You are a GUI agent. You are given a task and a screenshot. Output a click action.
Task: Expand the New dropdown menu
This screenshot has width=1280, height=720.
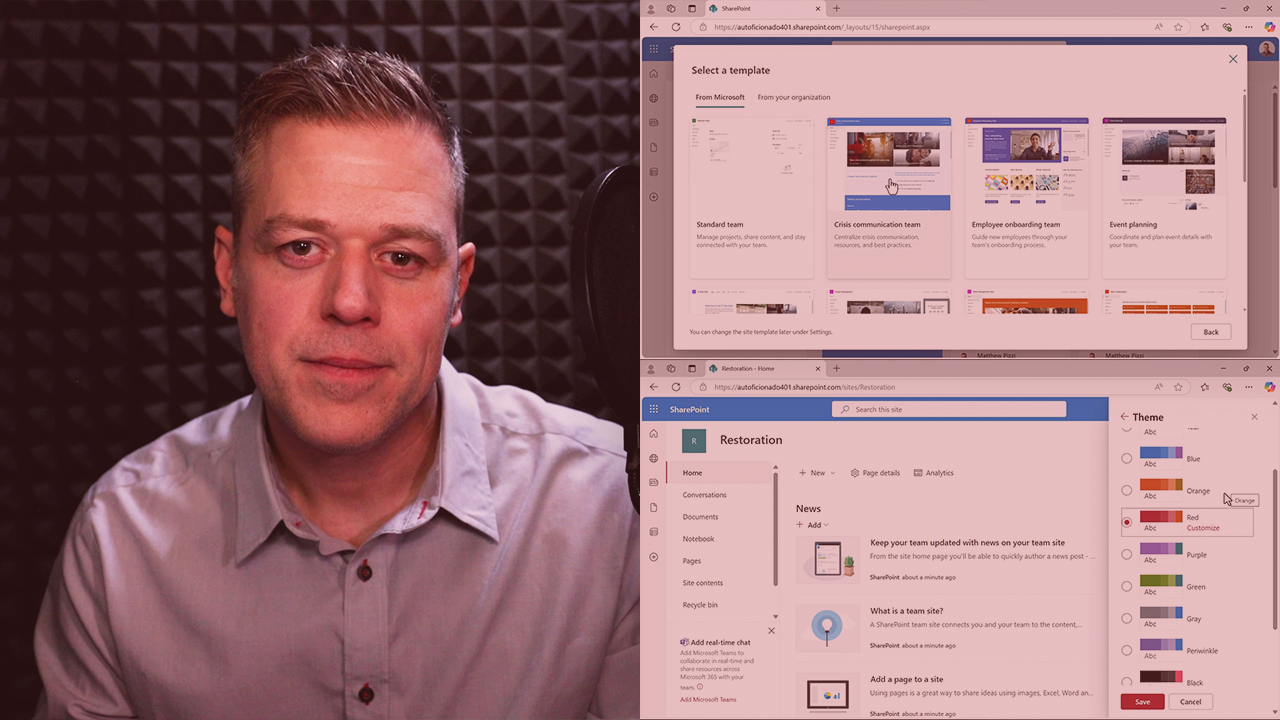pyautogui.click(x=817, y=473)
